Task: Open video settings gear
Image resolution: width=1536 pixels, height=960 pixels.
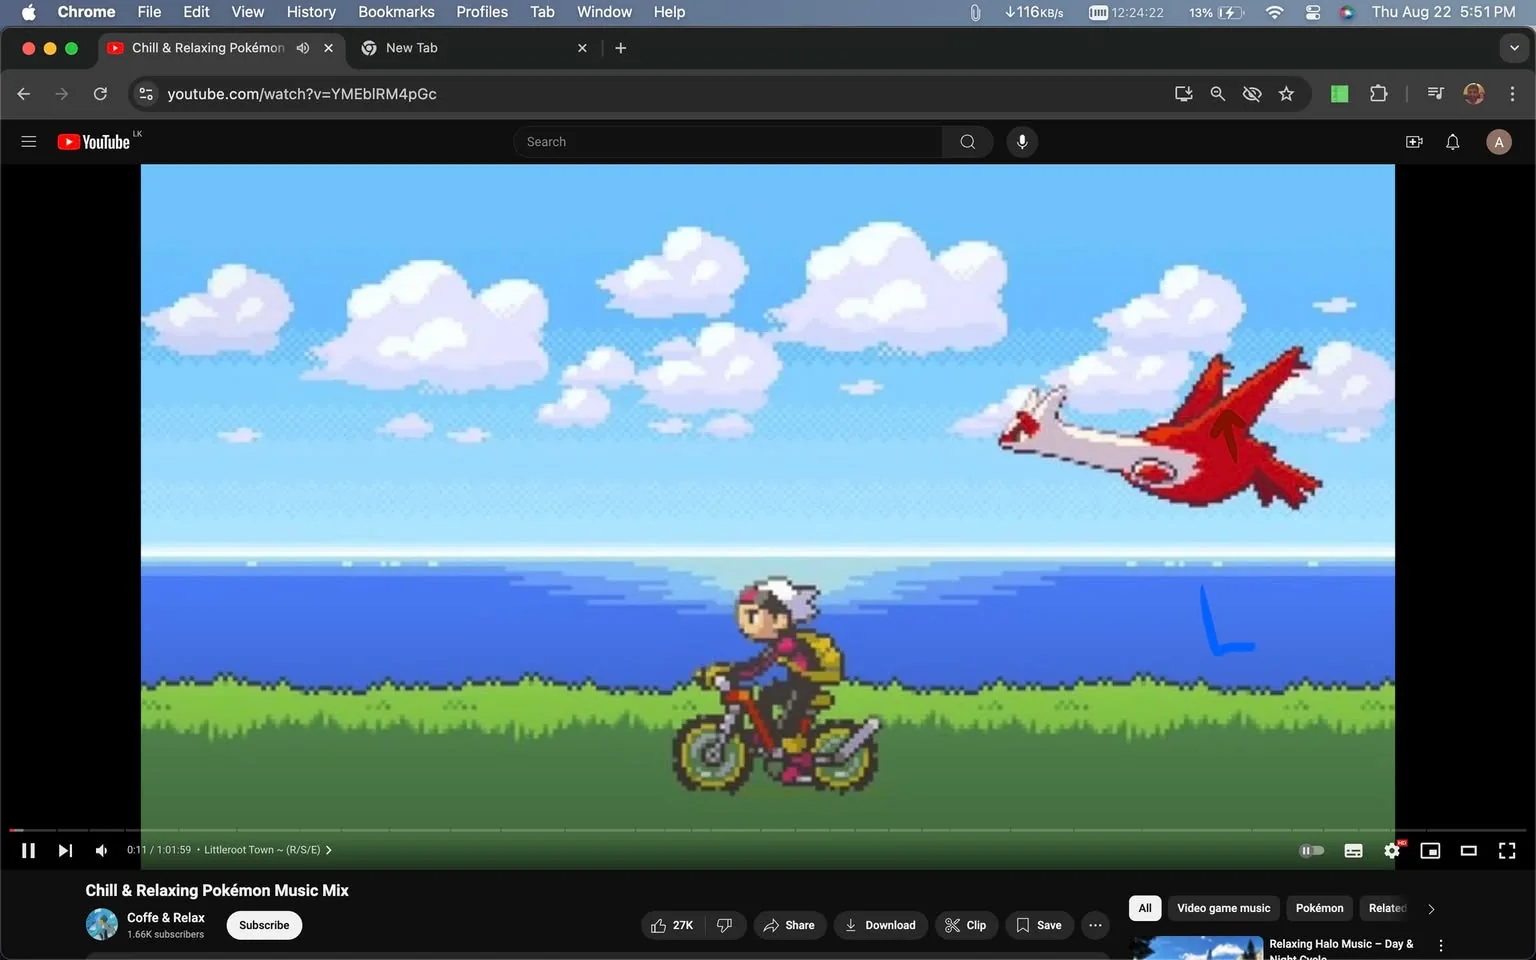Action: coord(1392,850)
